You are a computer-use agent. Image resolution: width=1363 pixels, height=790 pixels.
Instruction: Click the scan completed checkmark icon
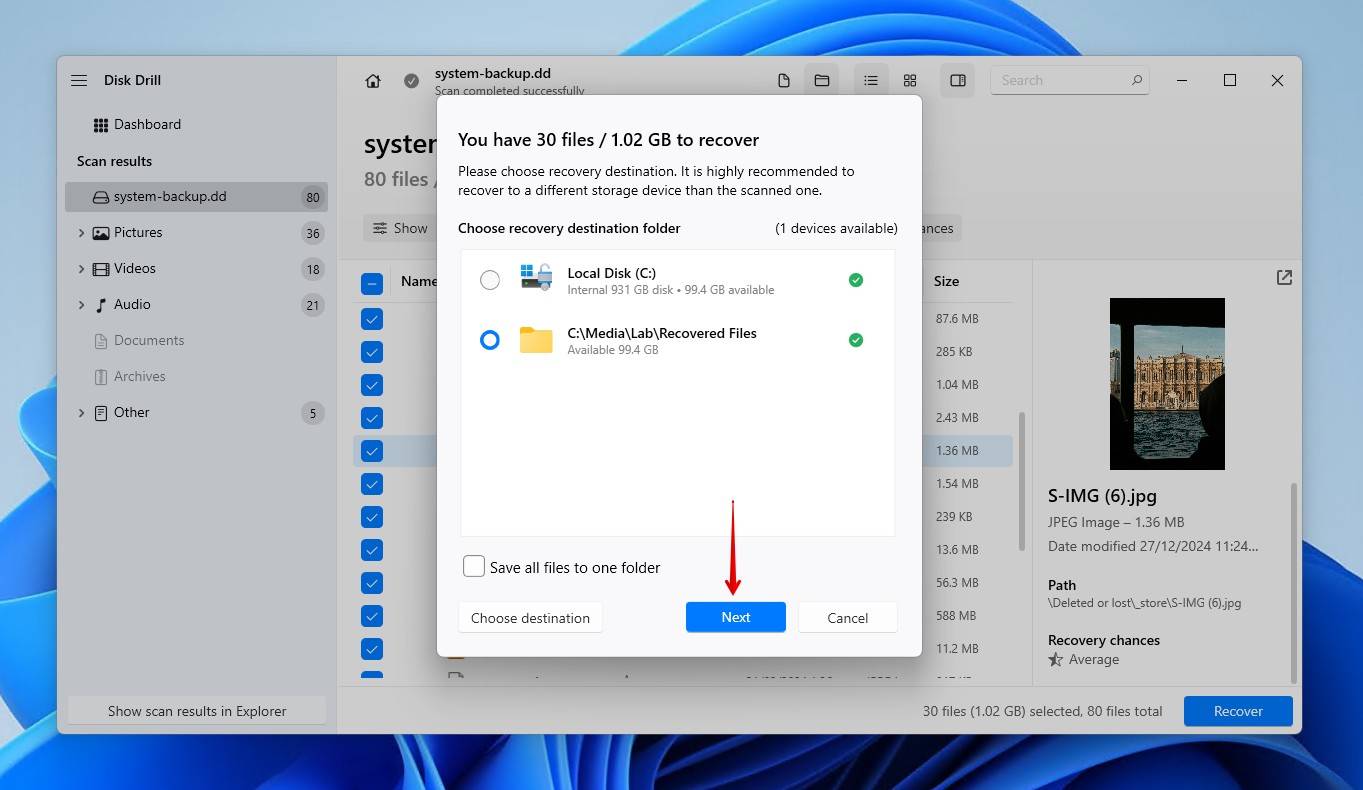coord(411,80)
